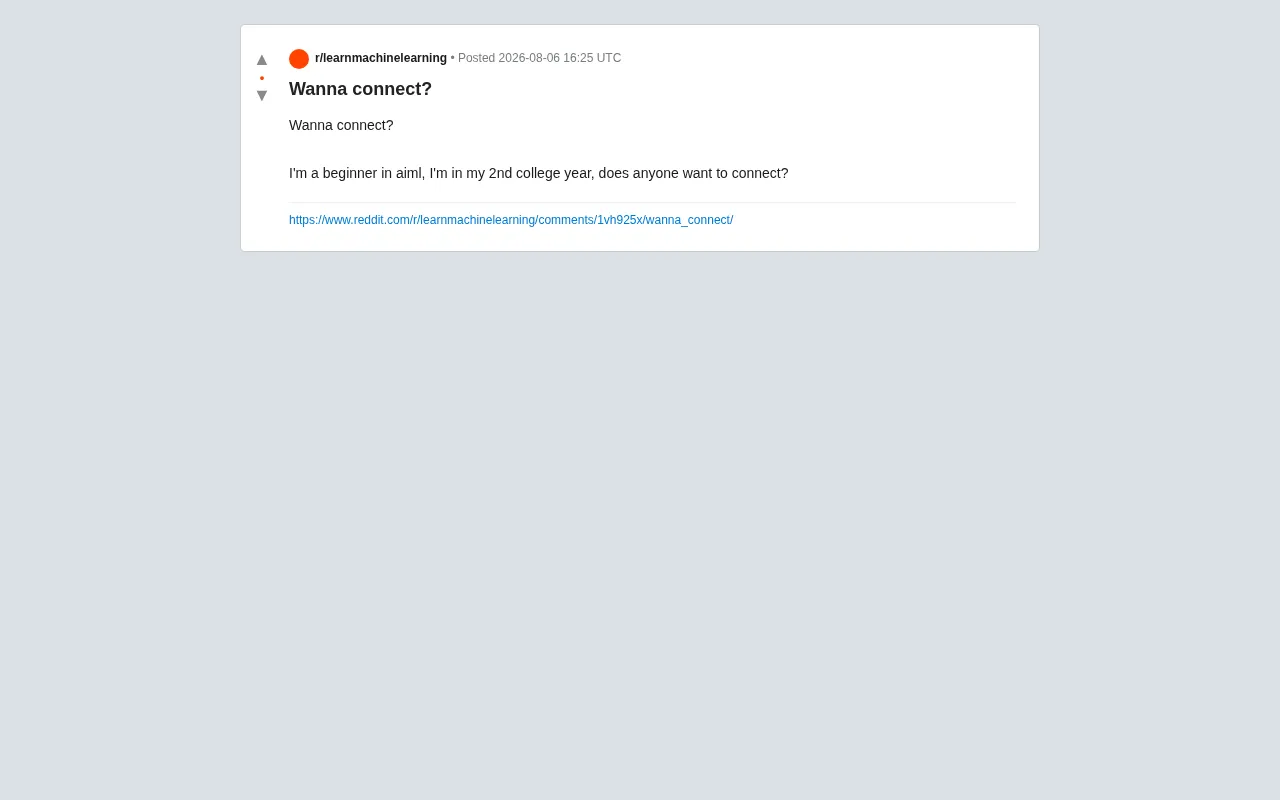Screen dimensions: 1280x800
Task: Click the divider line above the post URL
Action: point(652,202)
